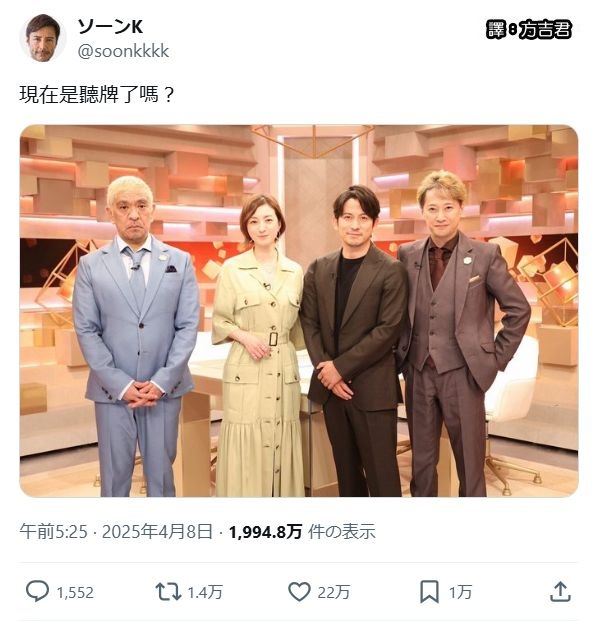Click the 22万 likes count
The height and width of the screenshot is (621, 598).
(333, 592)
